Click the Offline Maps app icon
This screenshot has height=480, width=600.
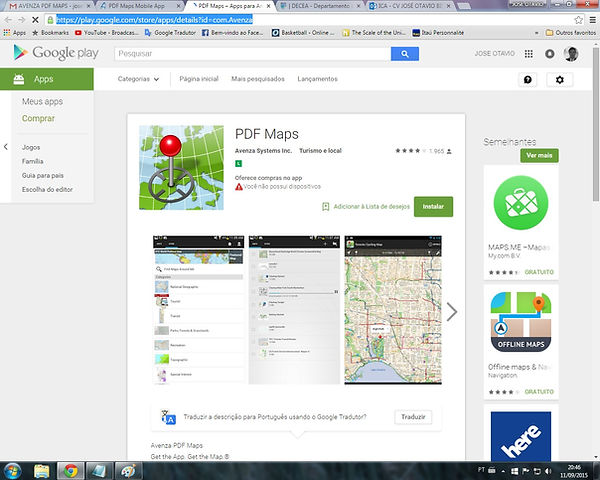click(x=521, y=322)
